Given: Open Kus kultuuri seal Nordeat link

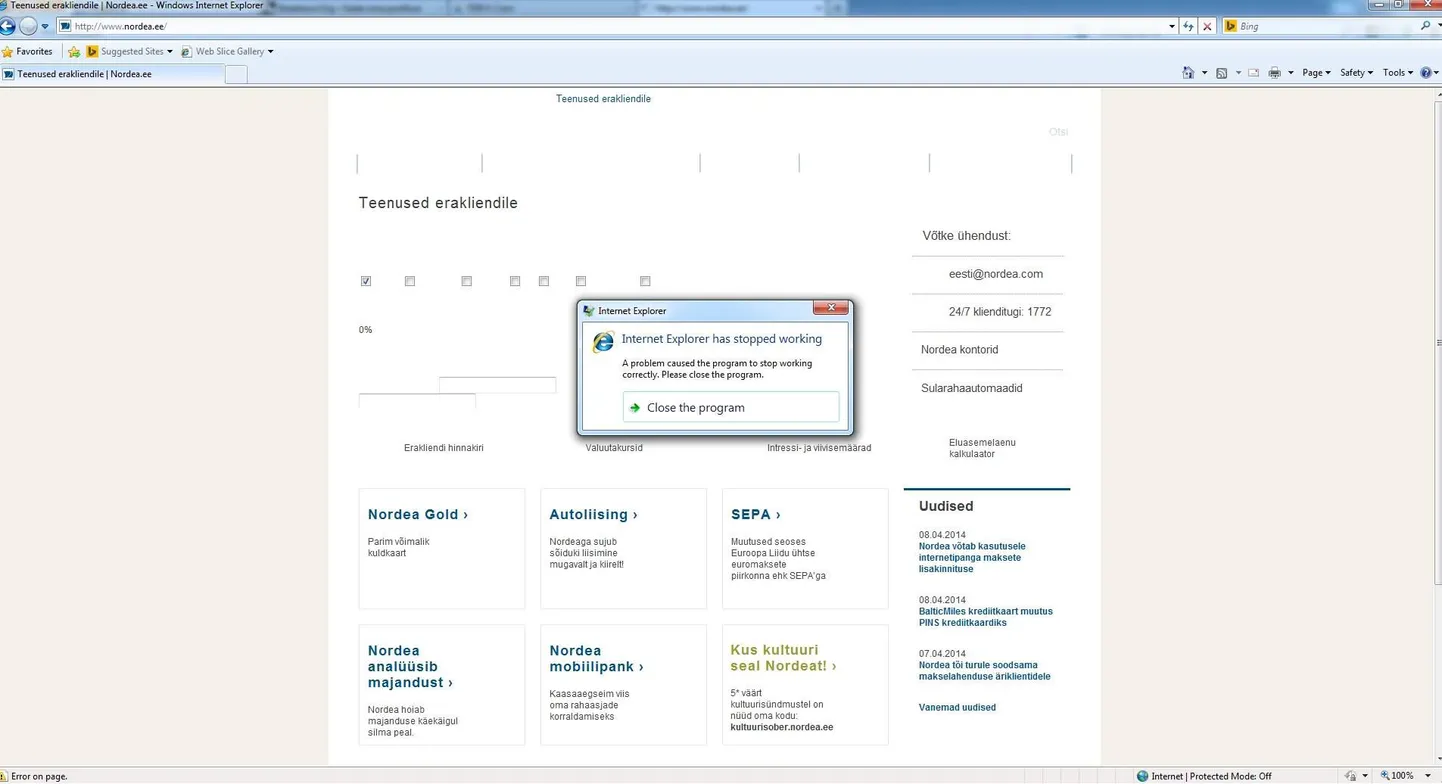Looking at the screenshot, I should [783, 657].
